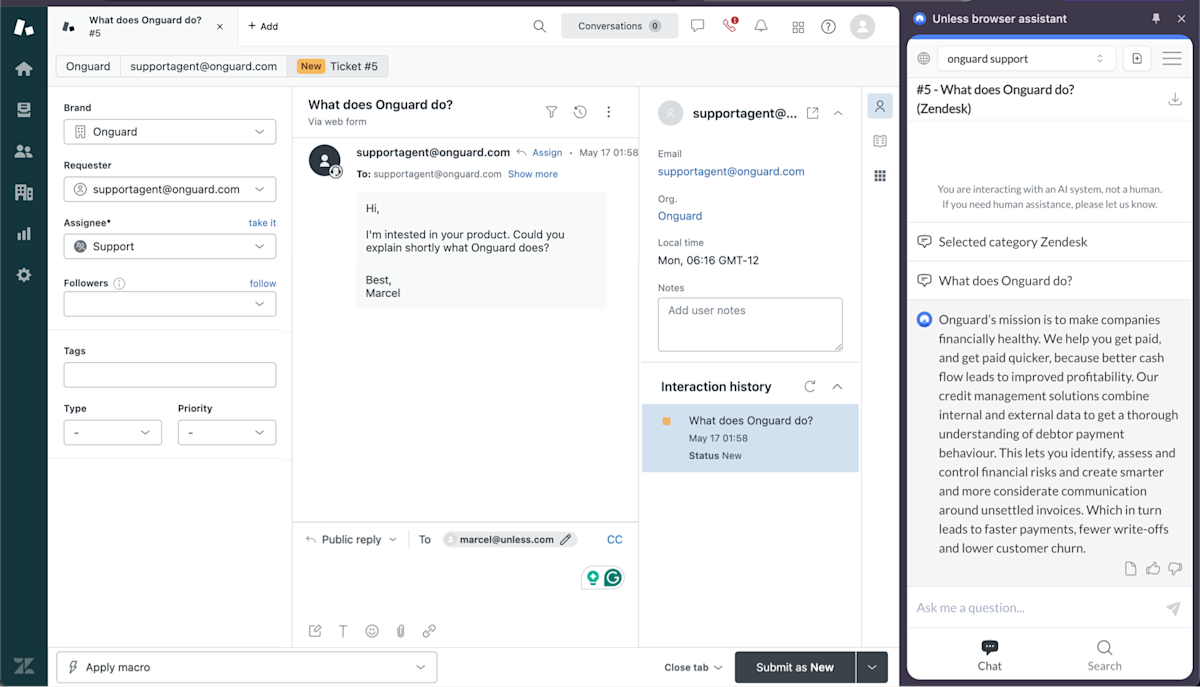Screen dimensions: 1200x687
Task: Open the Close tab dropdown
Action: [x=693, y=667]
